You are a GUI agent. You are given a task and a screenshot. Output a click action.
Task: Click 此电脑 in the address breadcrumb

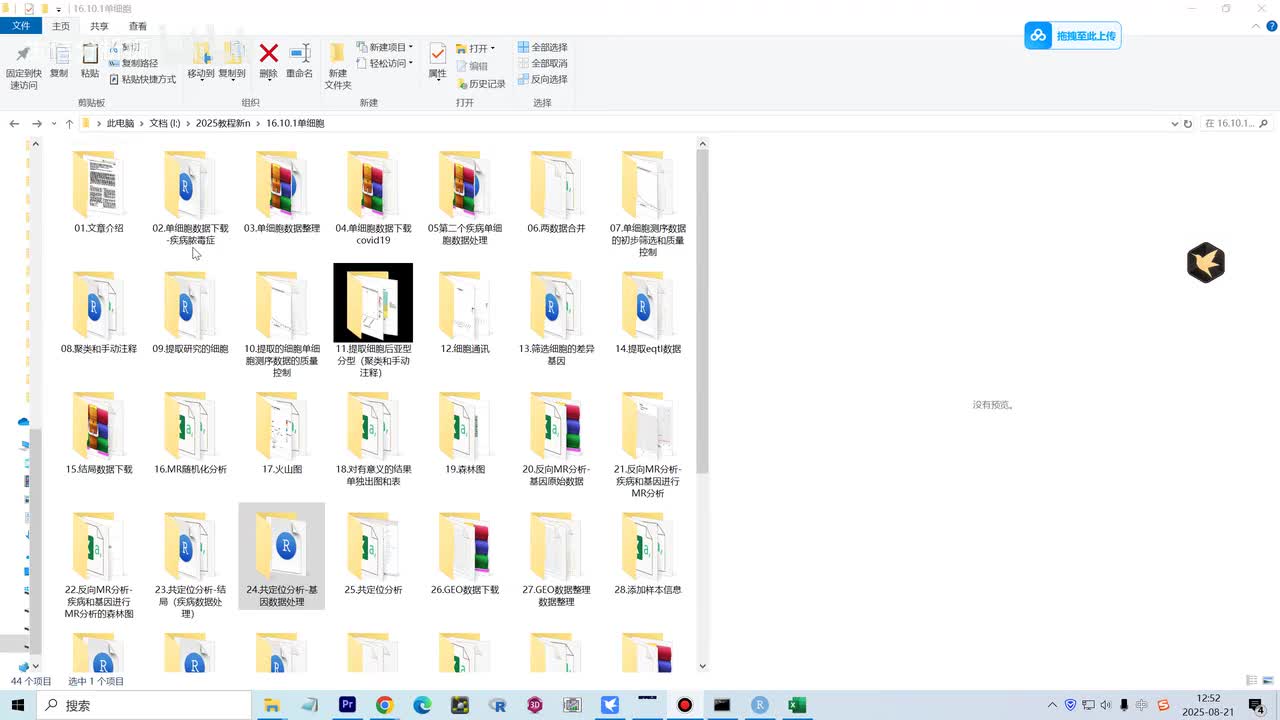[x=120, y=124]
